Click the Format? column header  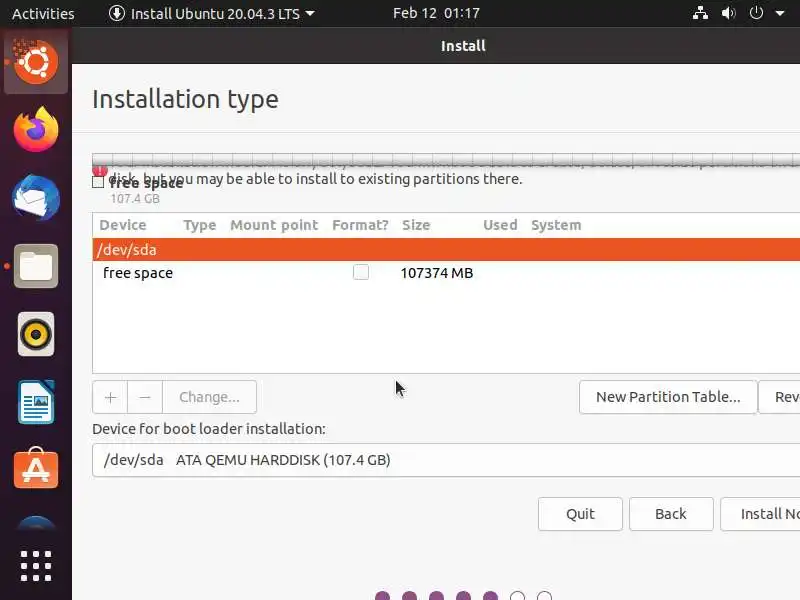(360, 225)
